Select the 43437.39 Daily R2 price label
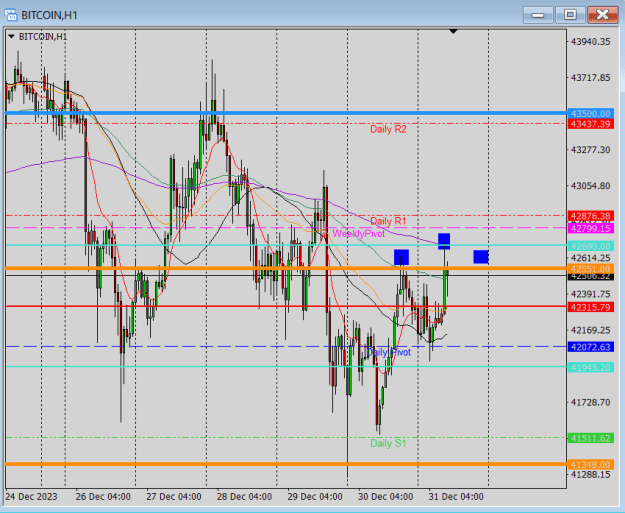Screen dimensions: 625x513 (590, 124)
